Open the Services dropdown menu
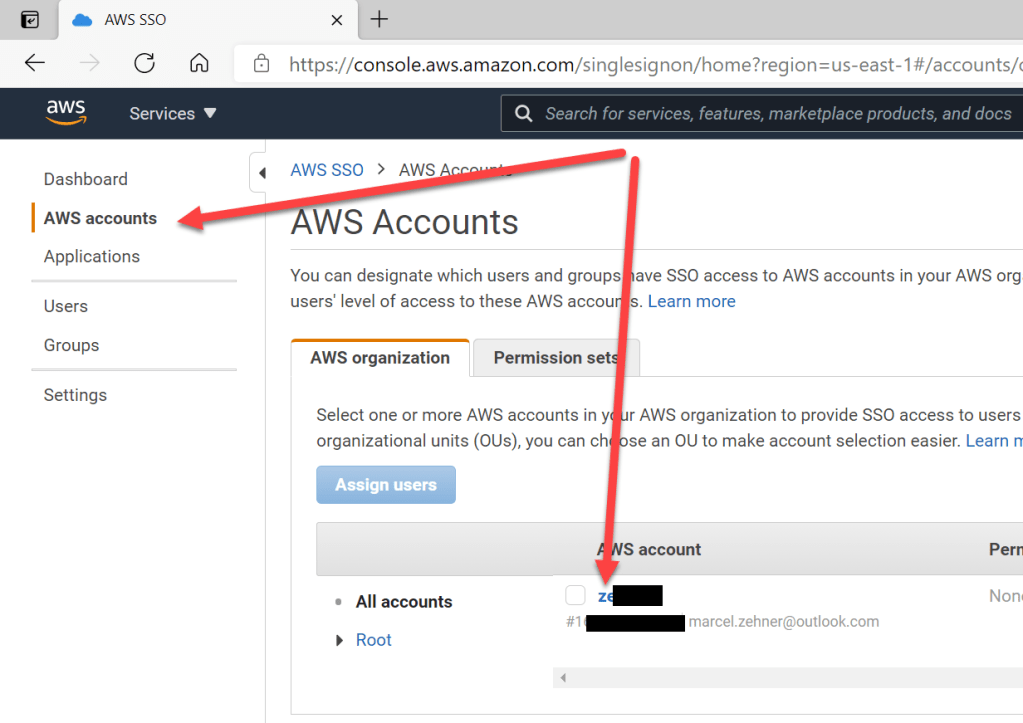Image resolution: width=1023 pixels, height=723 pixels. tap(173, 114)
